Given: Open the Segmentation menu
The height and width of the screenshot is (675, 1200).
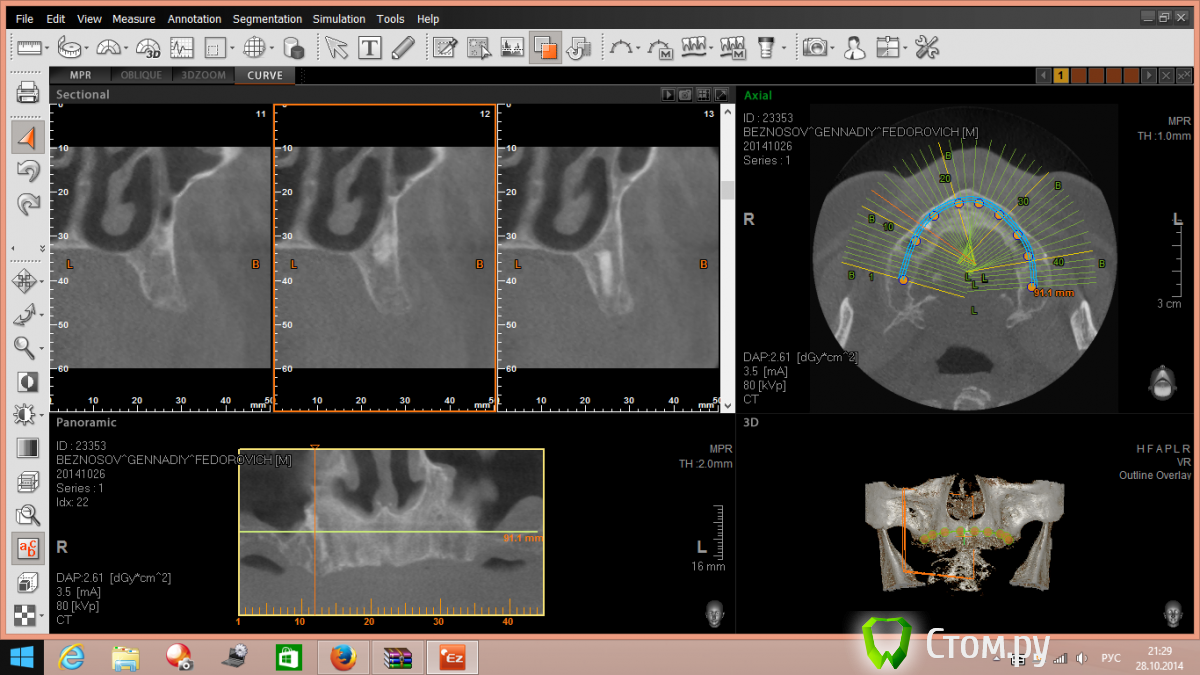Looking at the screenshot, I should tap(267, 19).
